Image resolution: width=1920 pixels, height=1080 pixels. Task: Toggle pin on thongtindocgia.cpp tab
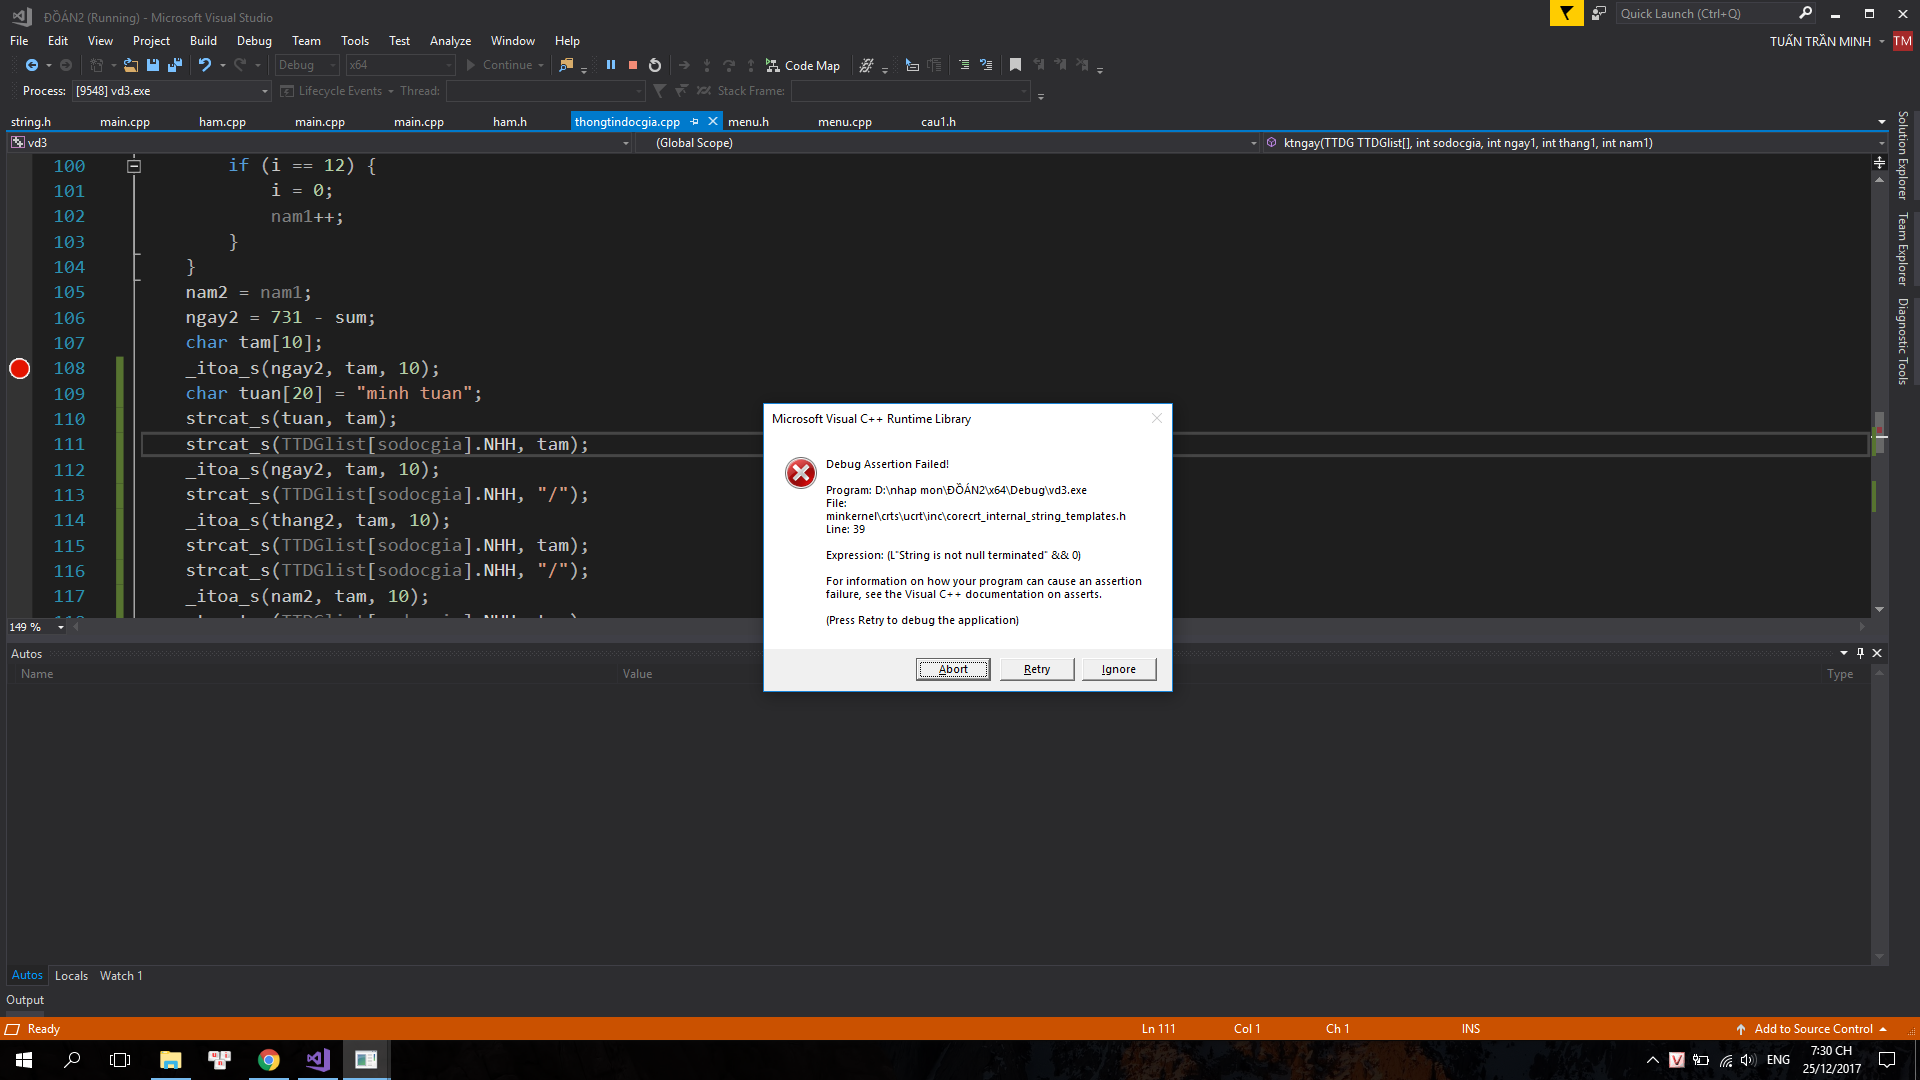pyautogui.click(x=695, y=121)
